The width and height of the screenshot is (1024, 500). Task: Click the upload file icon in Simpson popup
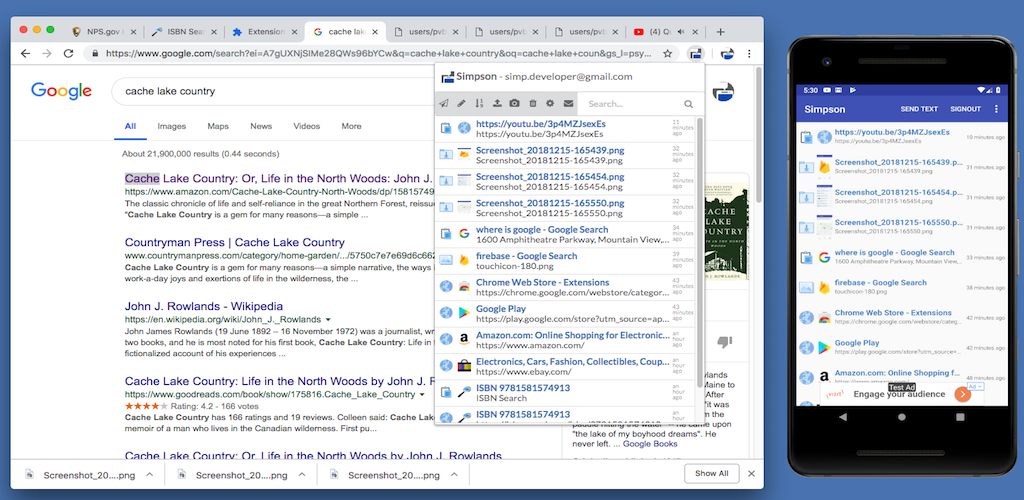click(497, 103)
